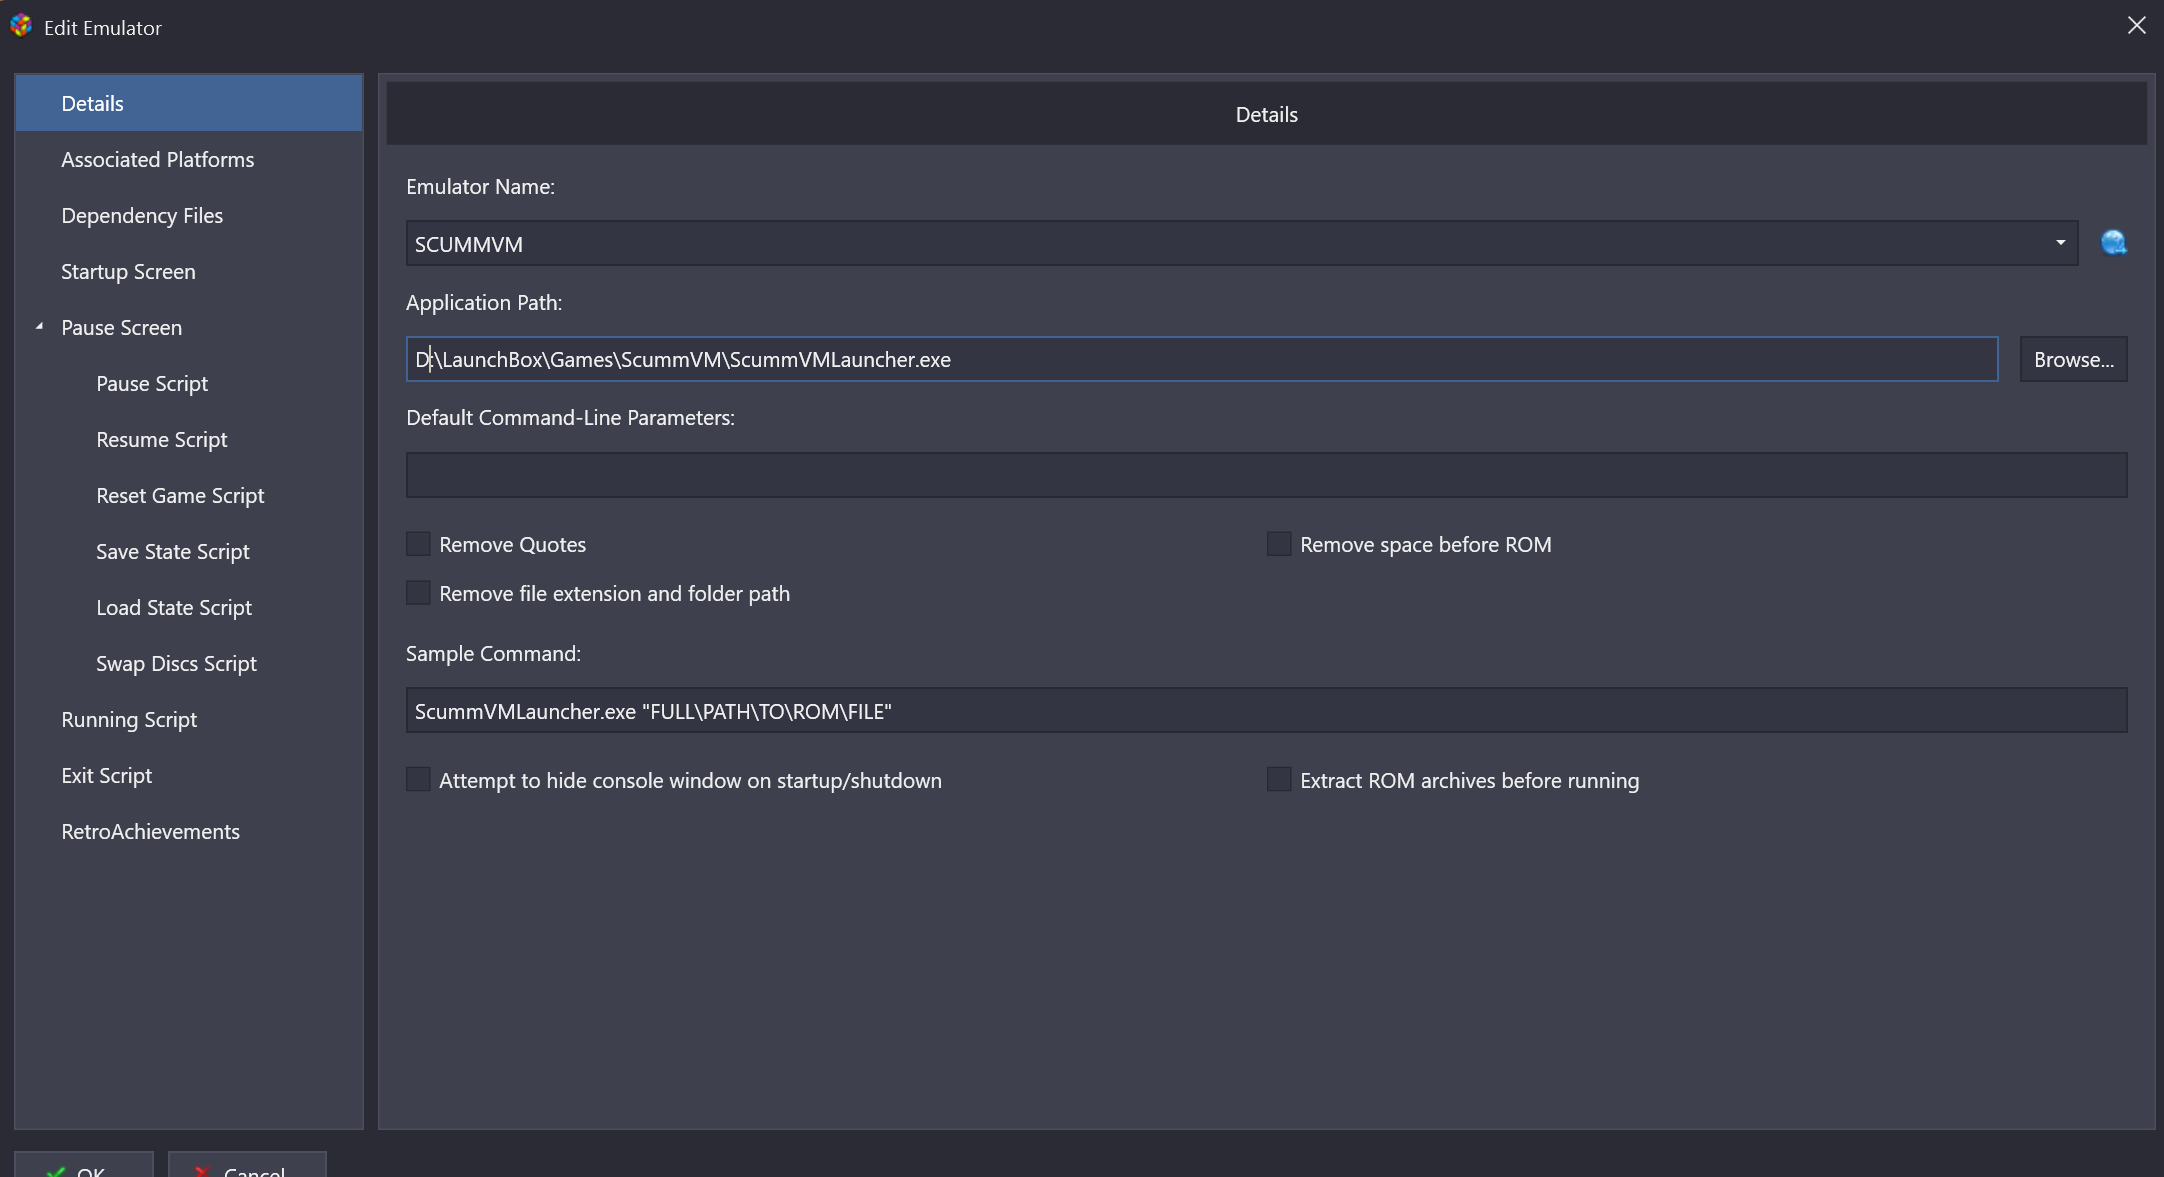The image size is (2164, 1177).
Task: Focus the Default Command-Line Parameters field
Action: pos(1266,475)
